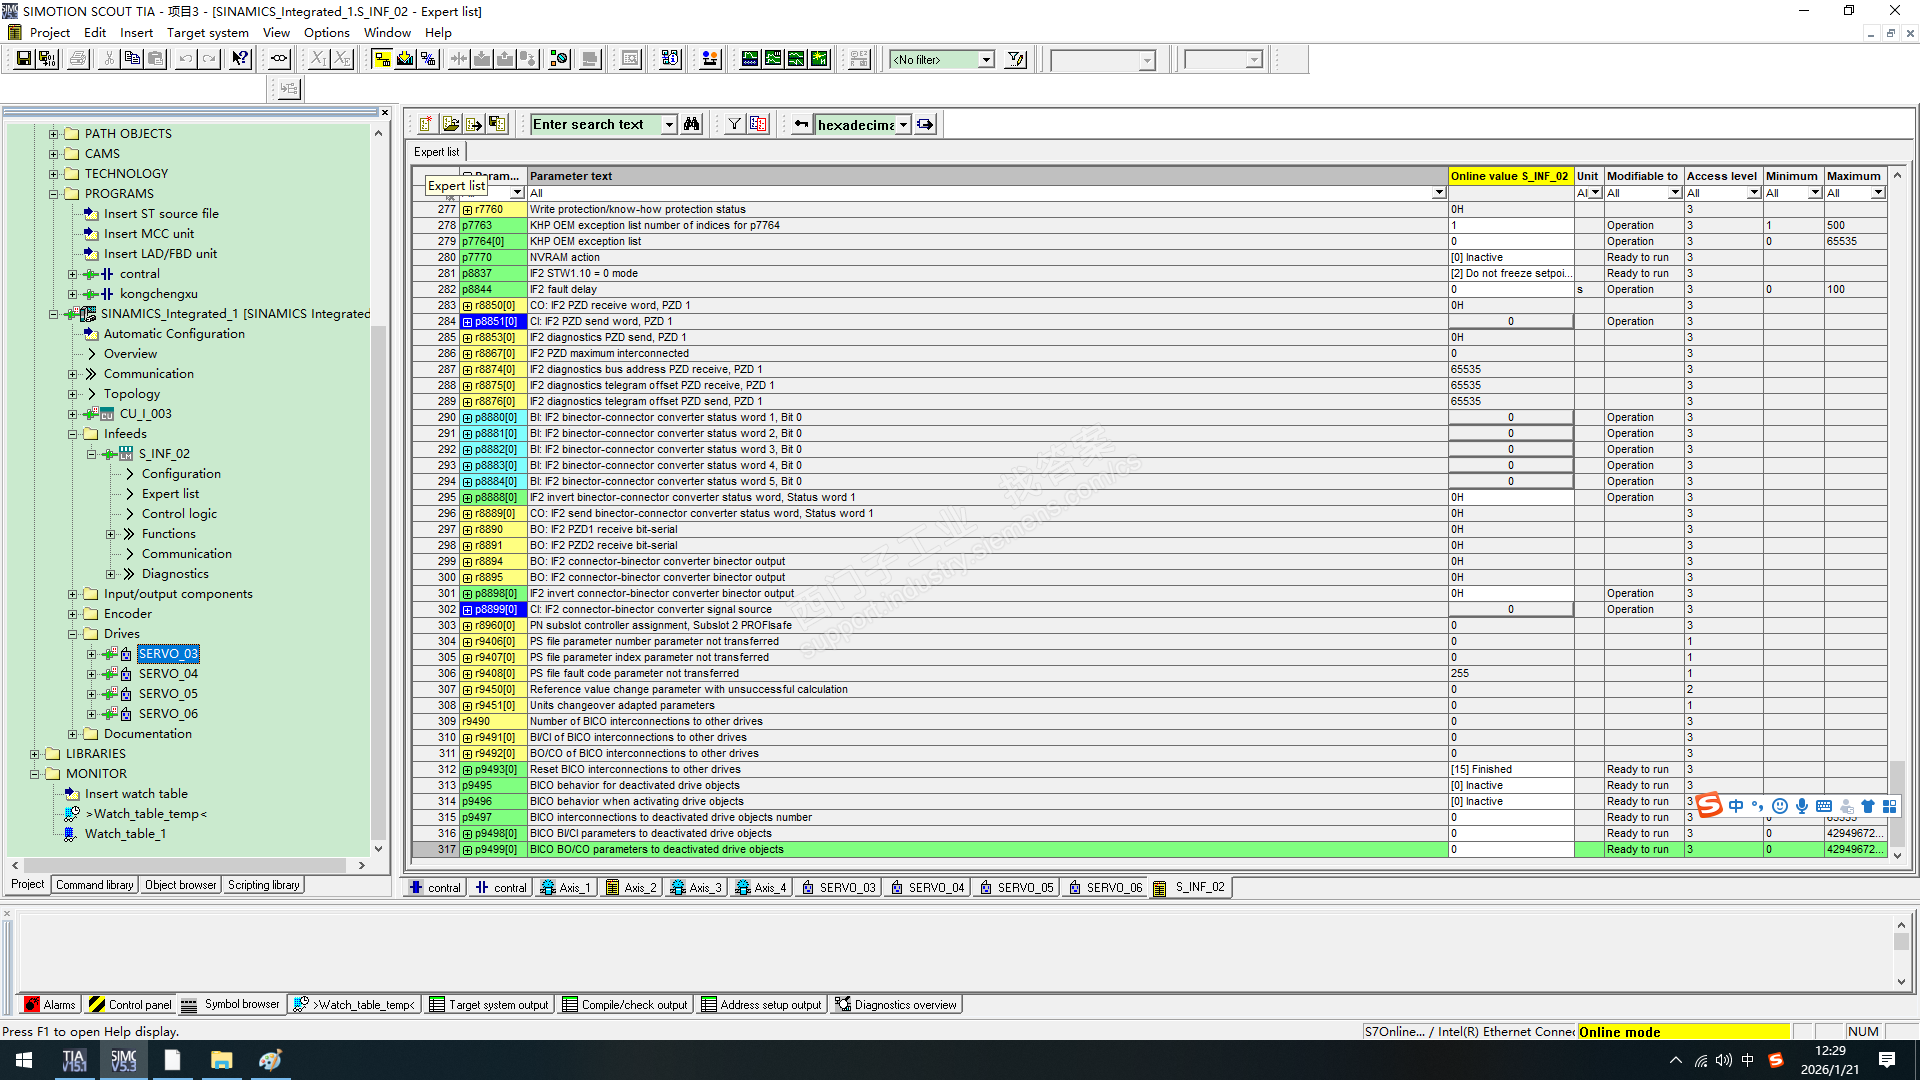Open the hexadecimal format dropdown
1920x1080 pixels.
(x=903, y=125)
